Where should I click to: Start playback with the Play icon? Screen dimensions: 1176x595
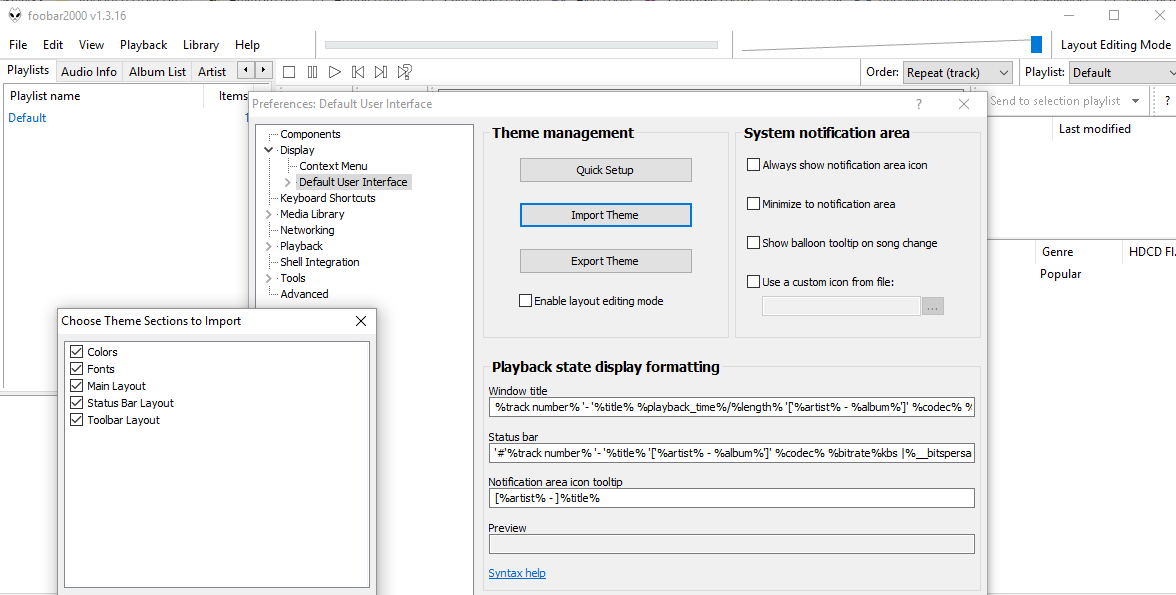335,72
